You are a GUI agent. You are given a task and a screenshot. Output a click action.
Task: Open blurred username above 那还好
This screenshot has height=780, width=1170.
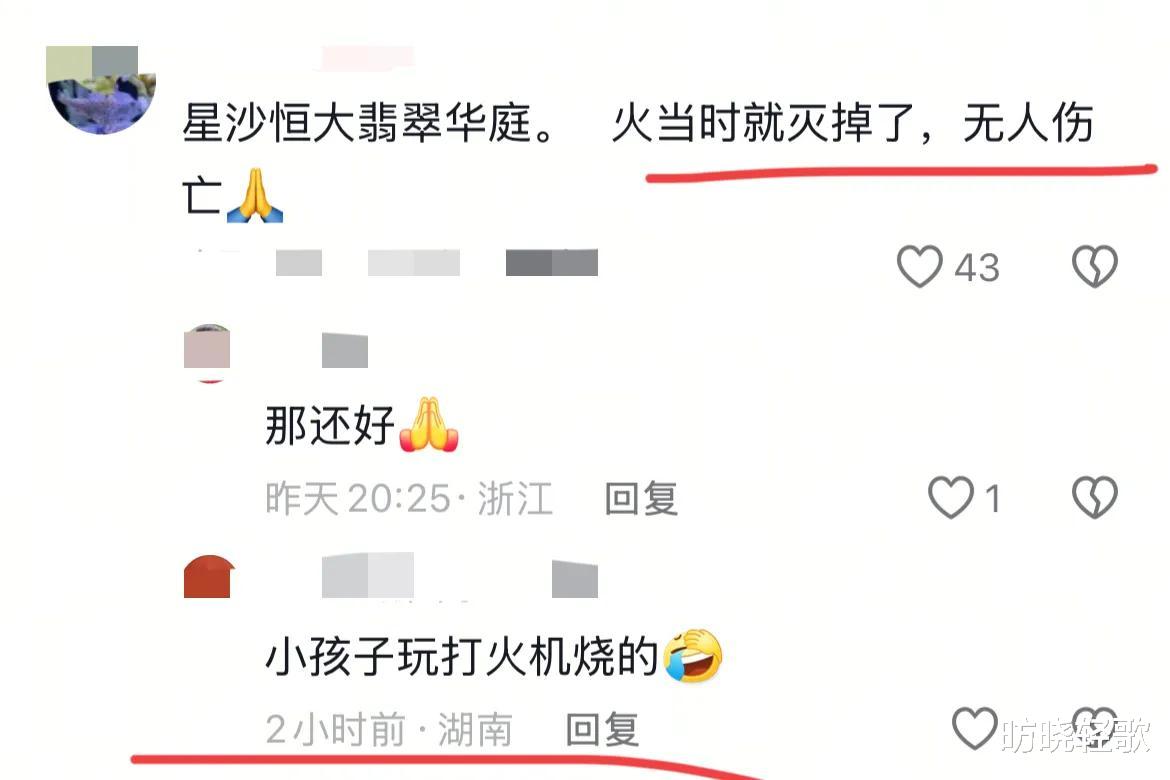345,351
